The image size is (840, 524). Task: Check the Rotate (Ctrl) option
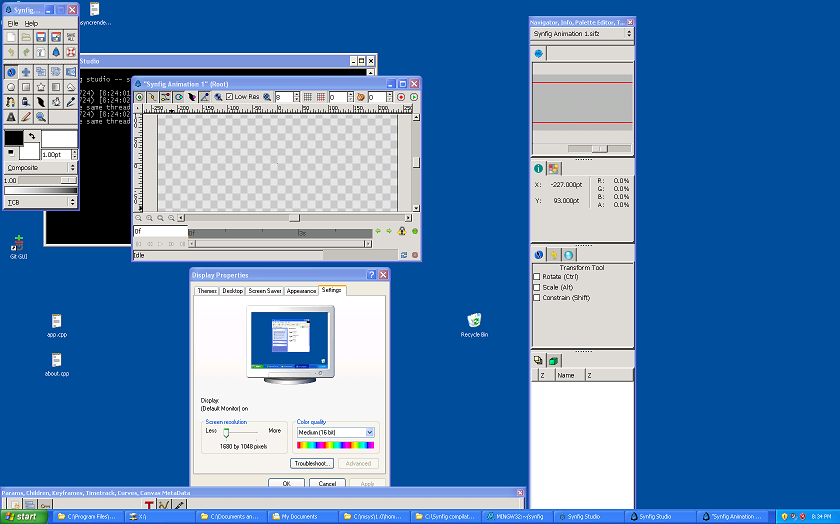(537, 277)
